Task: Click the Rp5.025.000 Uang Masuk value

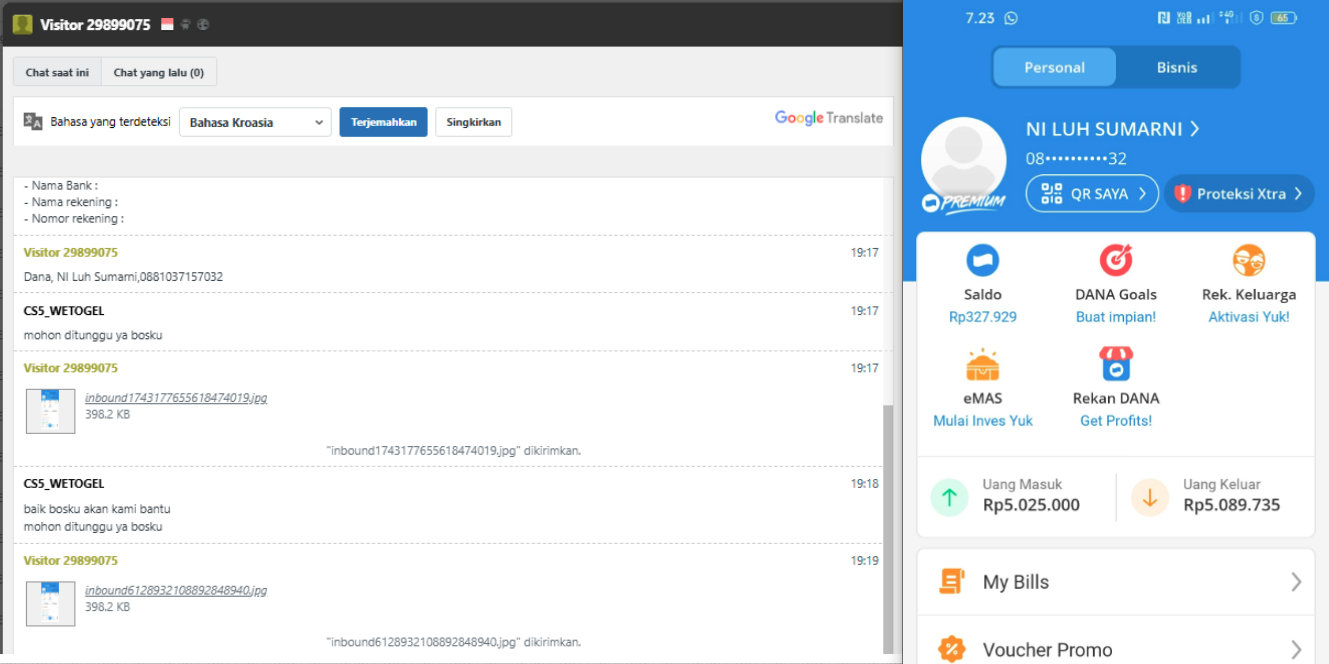Action: [x=1031, y=505]
